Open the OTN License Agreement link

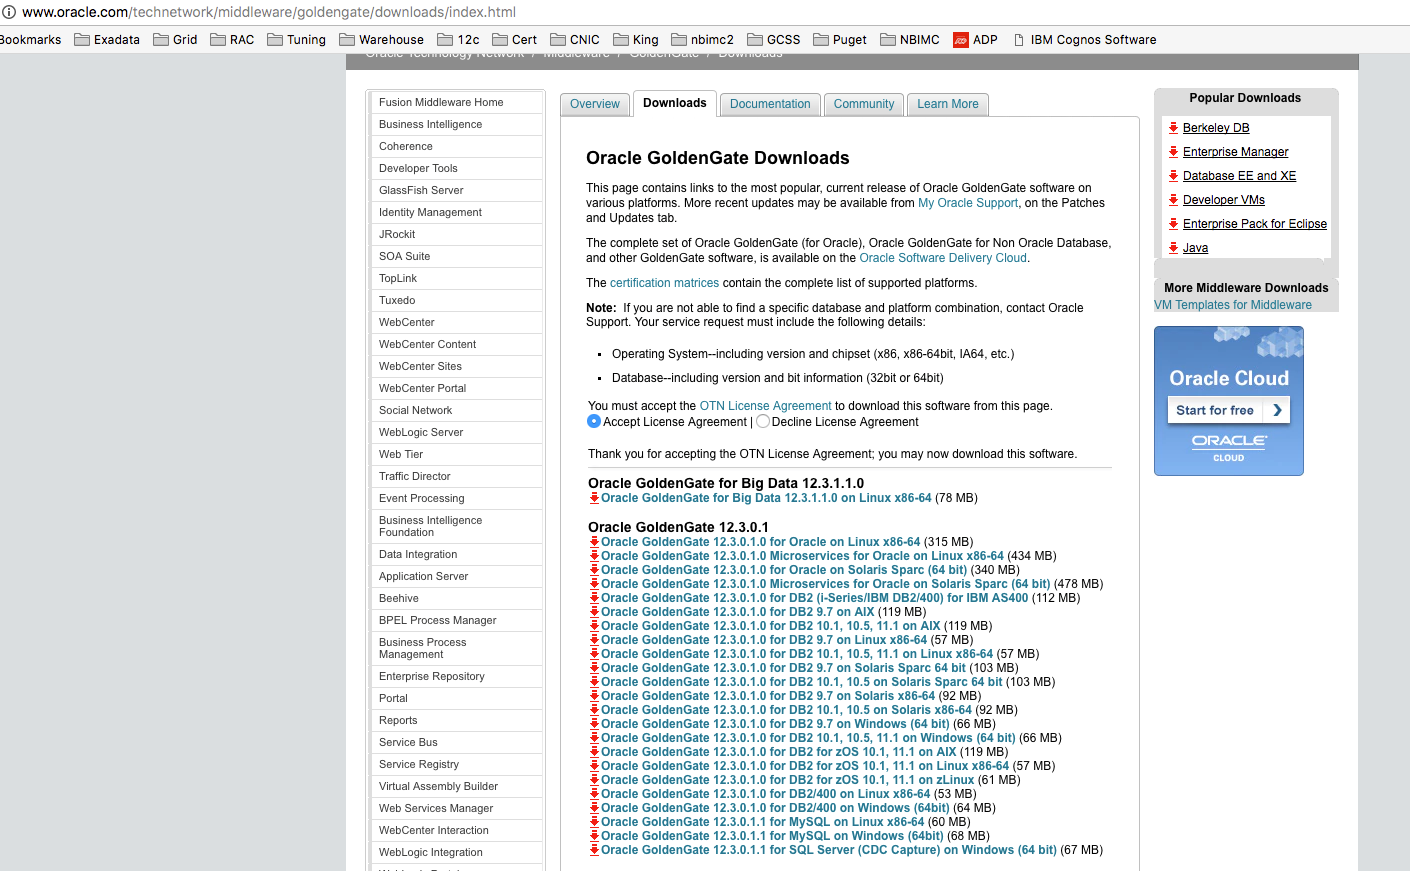coord(765,406)
